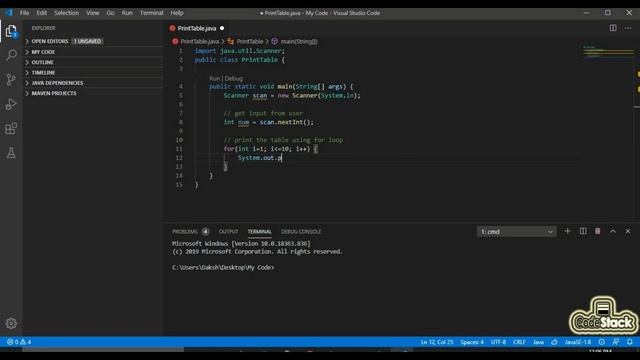This screenshot has width=640, height=360.
Task: Click the thumbs-up Java status icon
Action: (x=554, y=342)
